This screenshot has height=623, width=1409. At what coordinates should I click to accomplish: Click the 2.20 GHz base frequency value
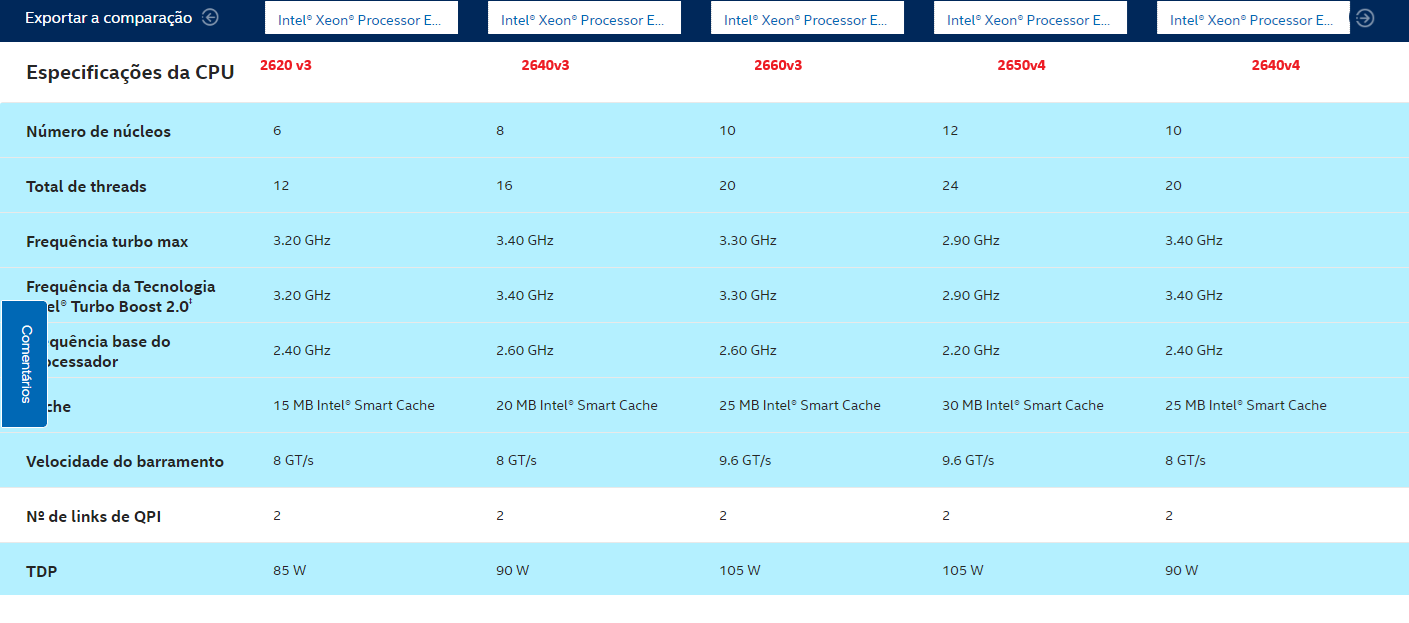(970, 350)
